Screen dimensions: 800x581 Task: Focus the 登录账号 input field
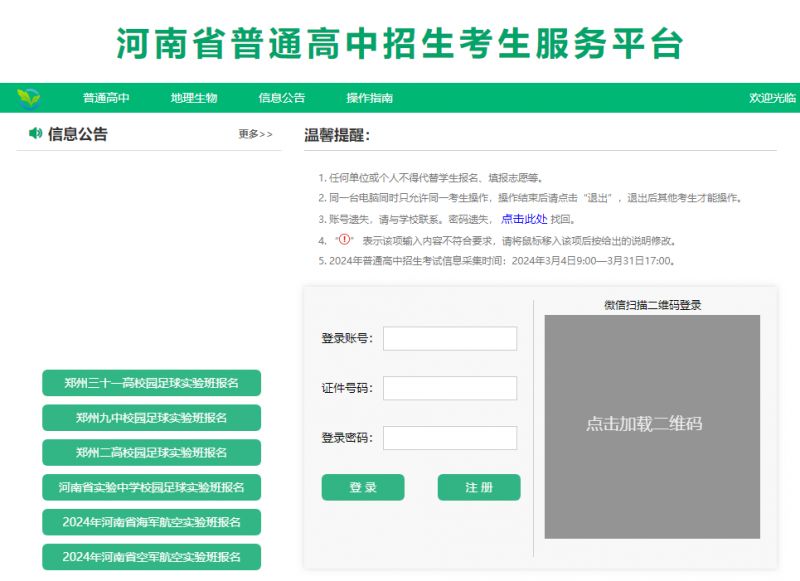click(450, 339)
